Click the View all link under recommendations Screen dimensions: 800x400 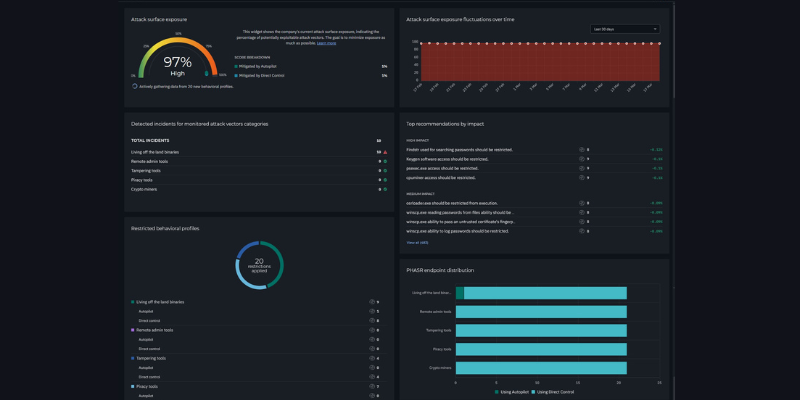click(x=417, y=242)
